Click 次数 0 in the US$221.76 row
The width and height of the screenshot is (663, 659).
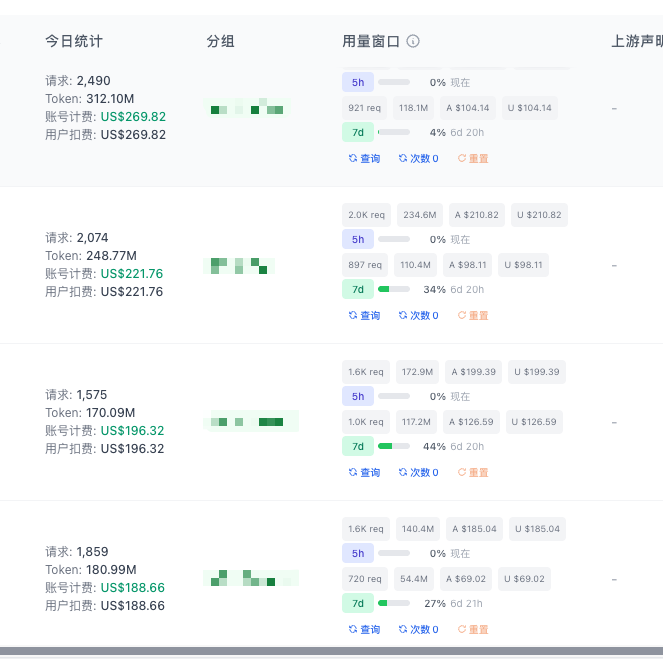click(x=418, y=315)
